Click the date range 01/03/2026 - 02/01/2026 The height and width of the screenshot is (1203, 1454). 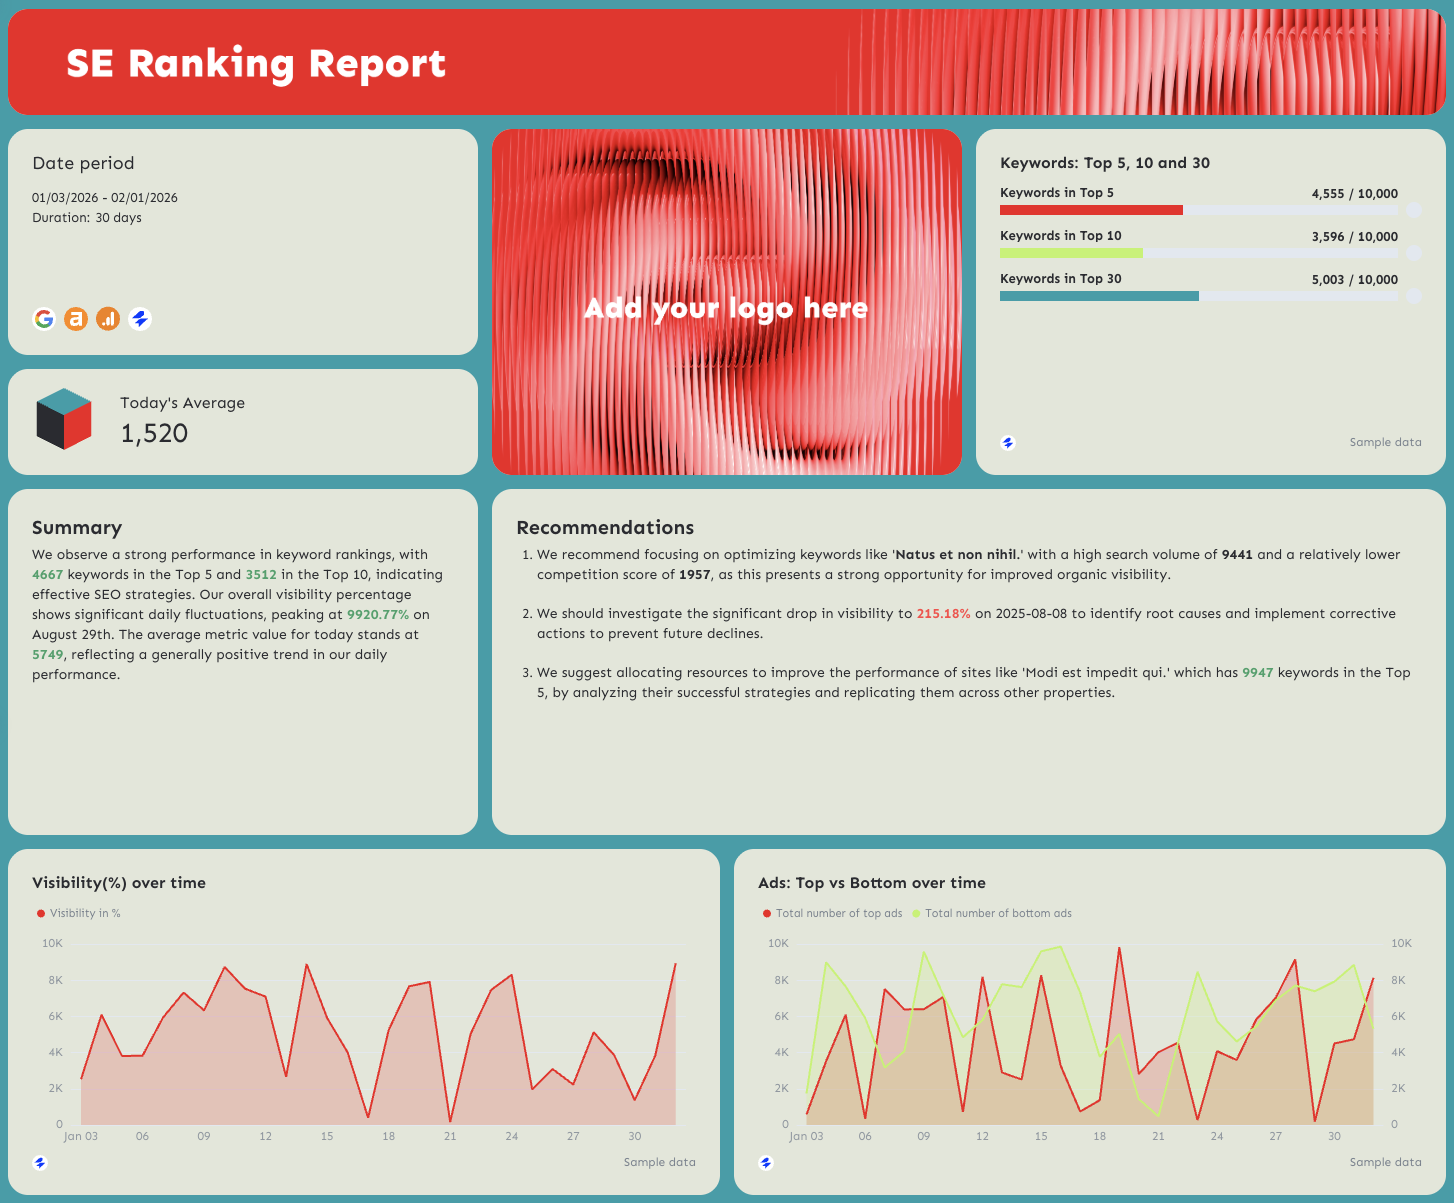click(105, 198)
